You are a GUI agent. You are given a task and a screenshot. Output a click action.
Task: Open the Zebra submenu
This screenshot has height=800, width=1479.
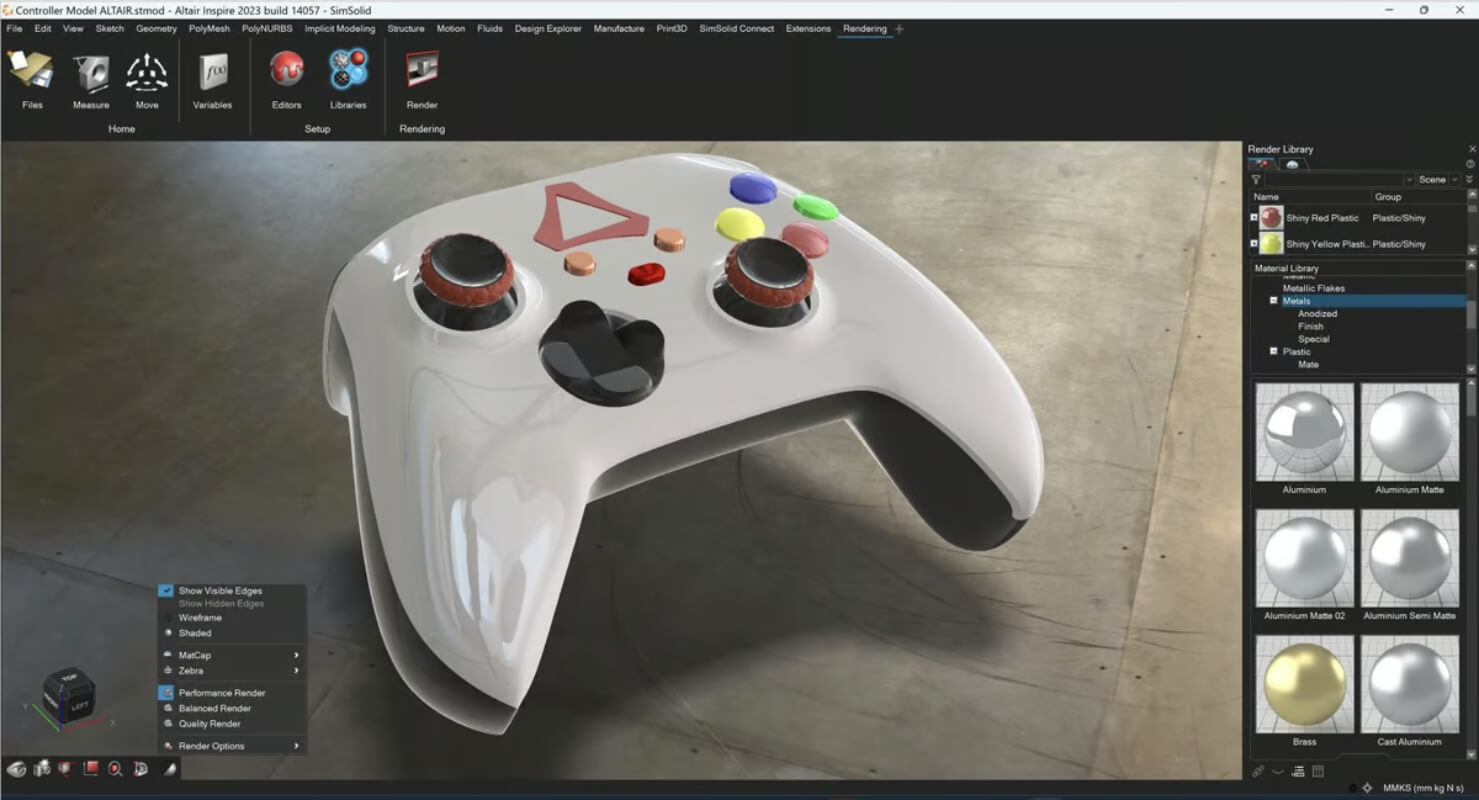point(232,671)
